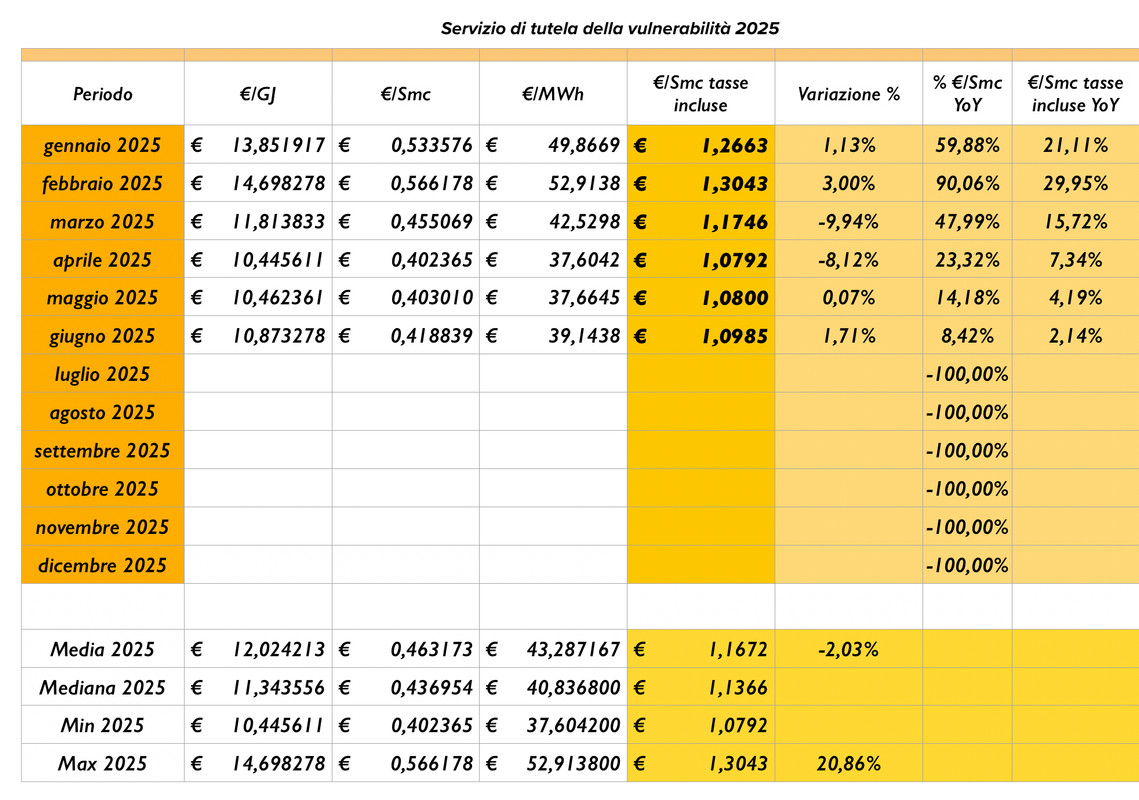This screenshot has width=1139, height=800.
Task: Select the YoY cell 59,88%
Action: point(967,145)
